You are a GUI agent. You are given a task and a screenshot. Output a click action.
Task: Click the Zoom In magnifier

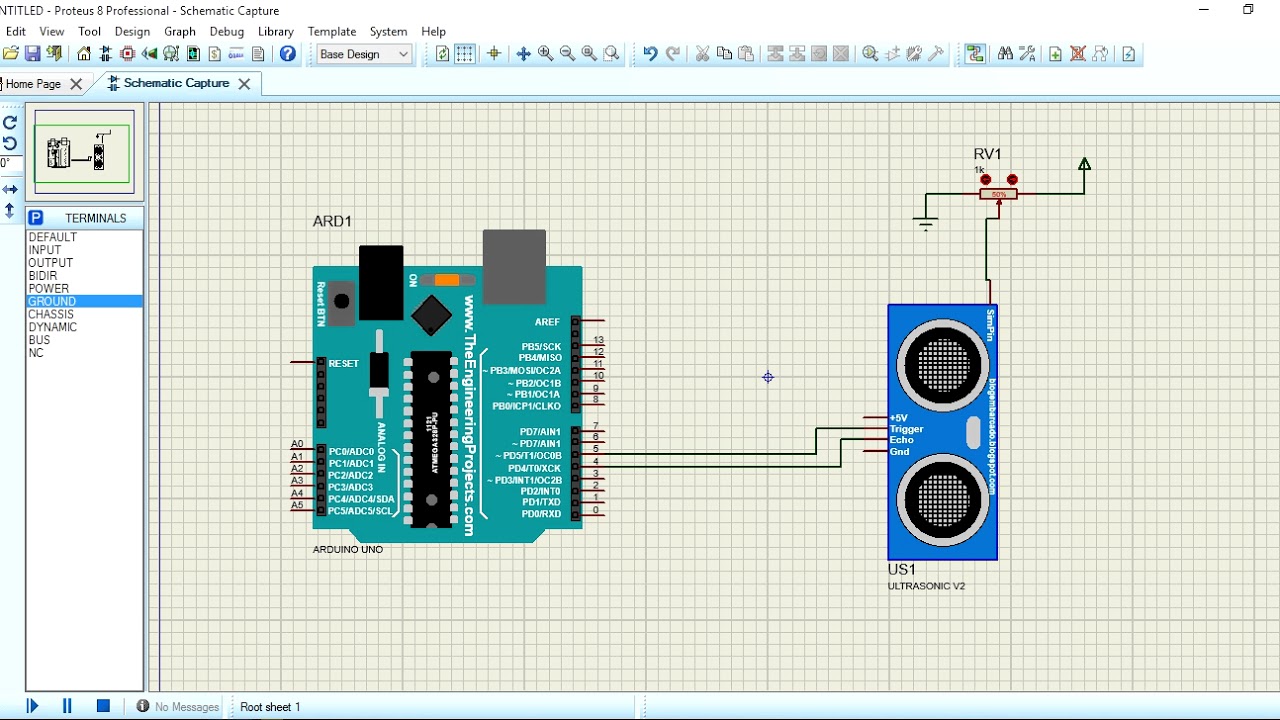click(545, 54)
